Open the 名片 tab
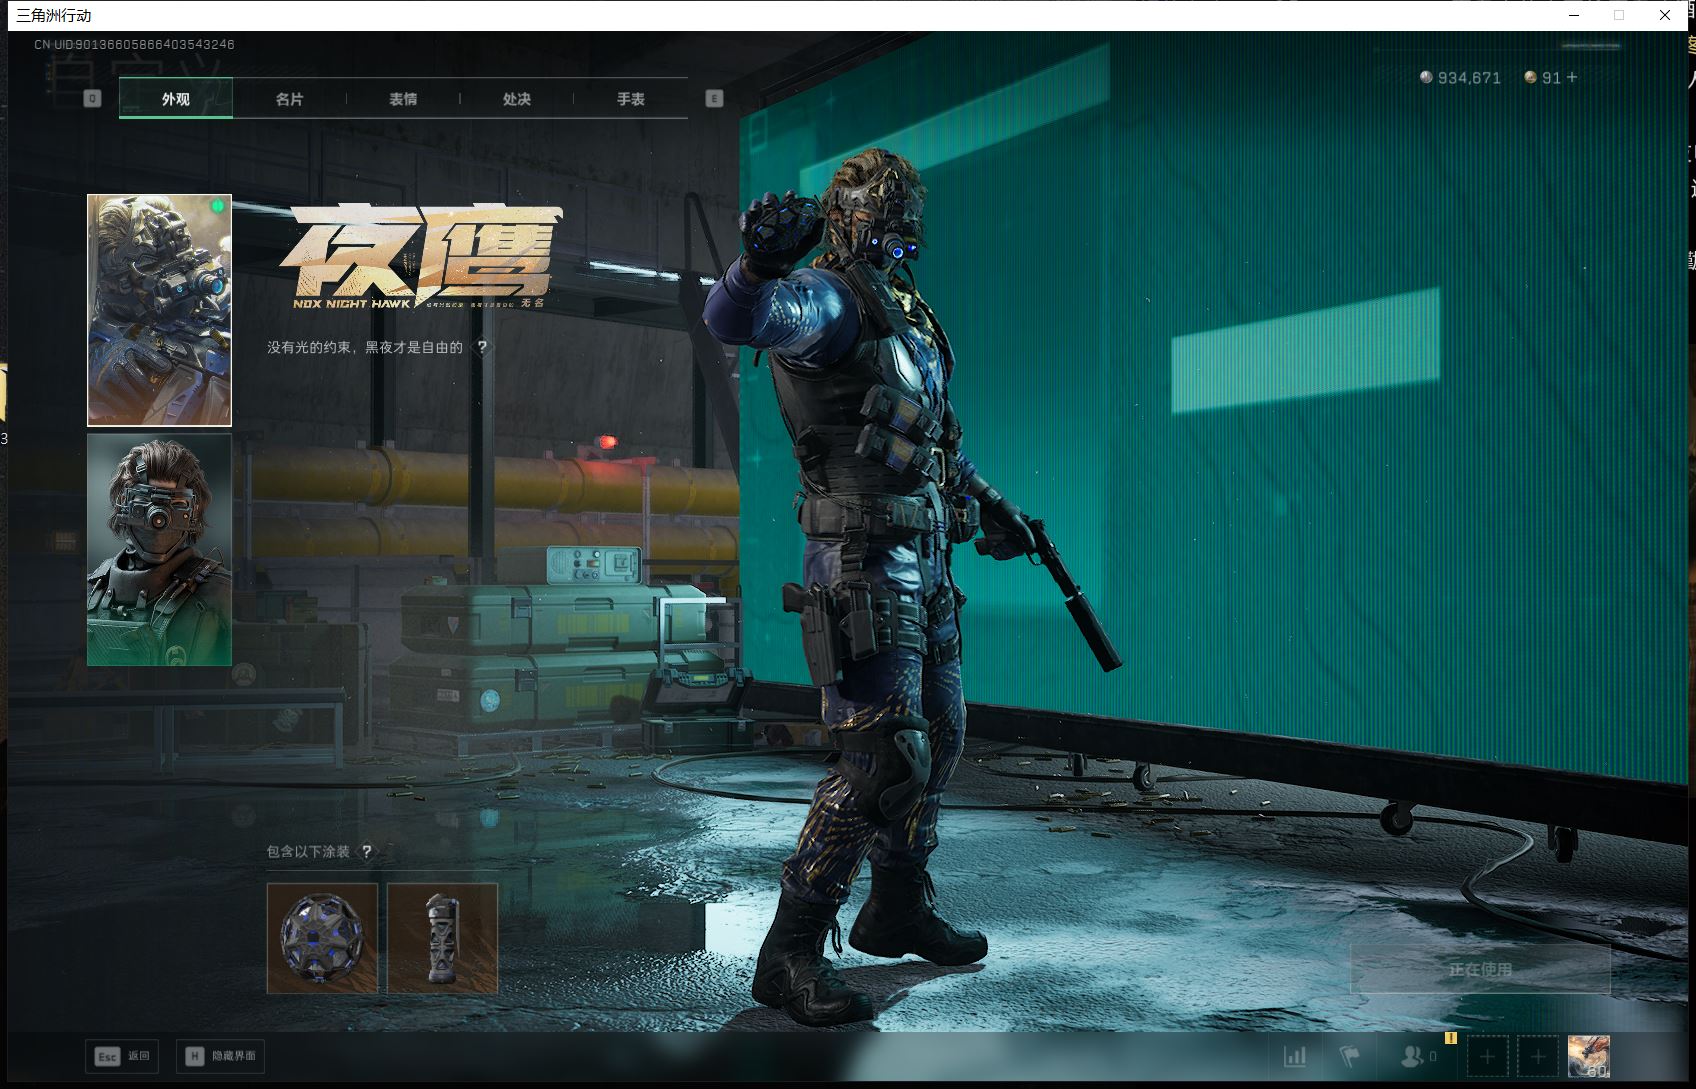 289,99
